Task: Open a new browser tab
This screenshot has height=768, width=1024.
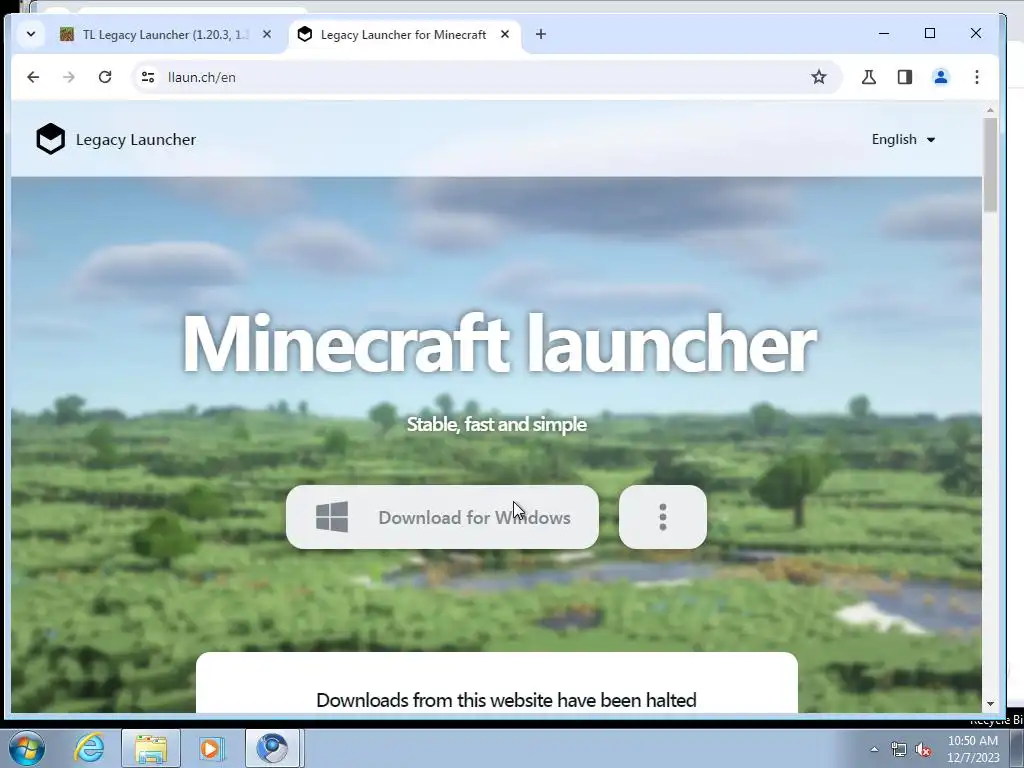Action: click(540, 35)
